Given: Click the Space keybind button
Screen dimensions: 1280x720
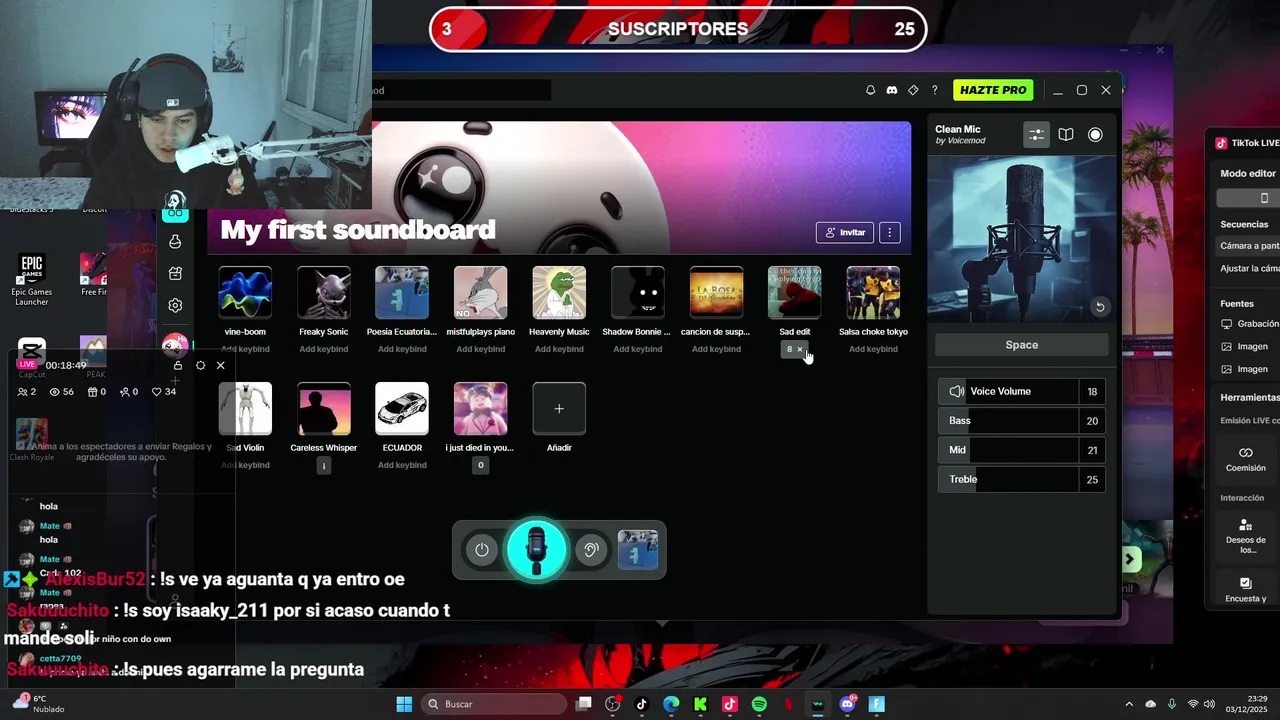Looking at the screenshot, I should [1021, 345].
